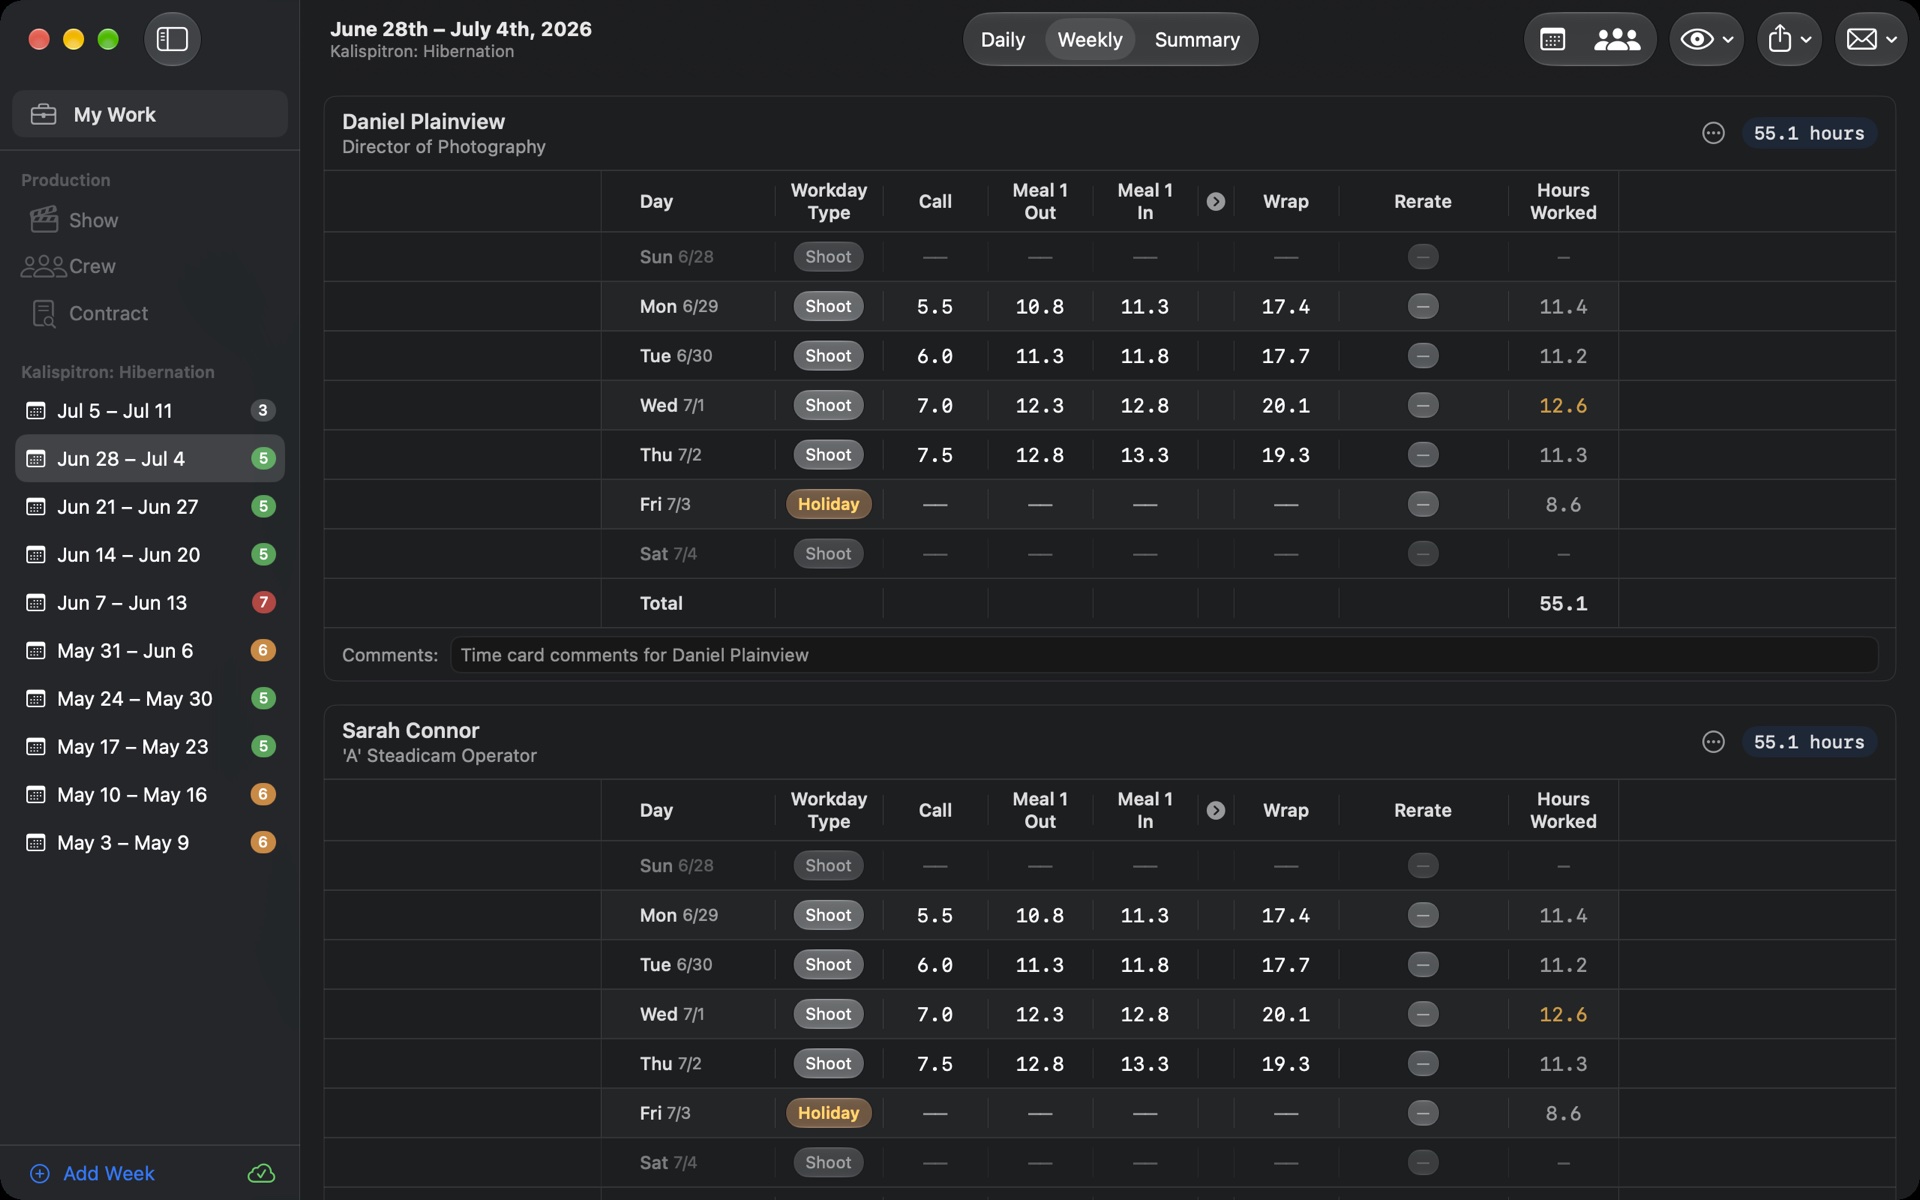The image size is (1920, 1200).
Task: Toggle Rerate for Sarah's Thu 7/2 row
Action: pyautogui.click(x=1422, y=1064)
